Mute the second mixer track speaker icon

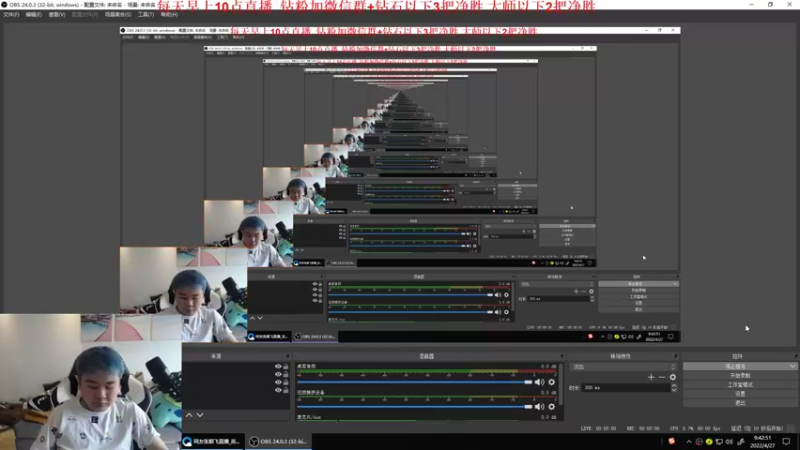[x=539, y=407]
